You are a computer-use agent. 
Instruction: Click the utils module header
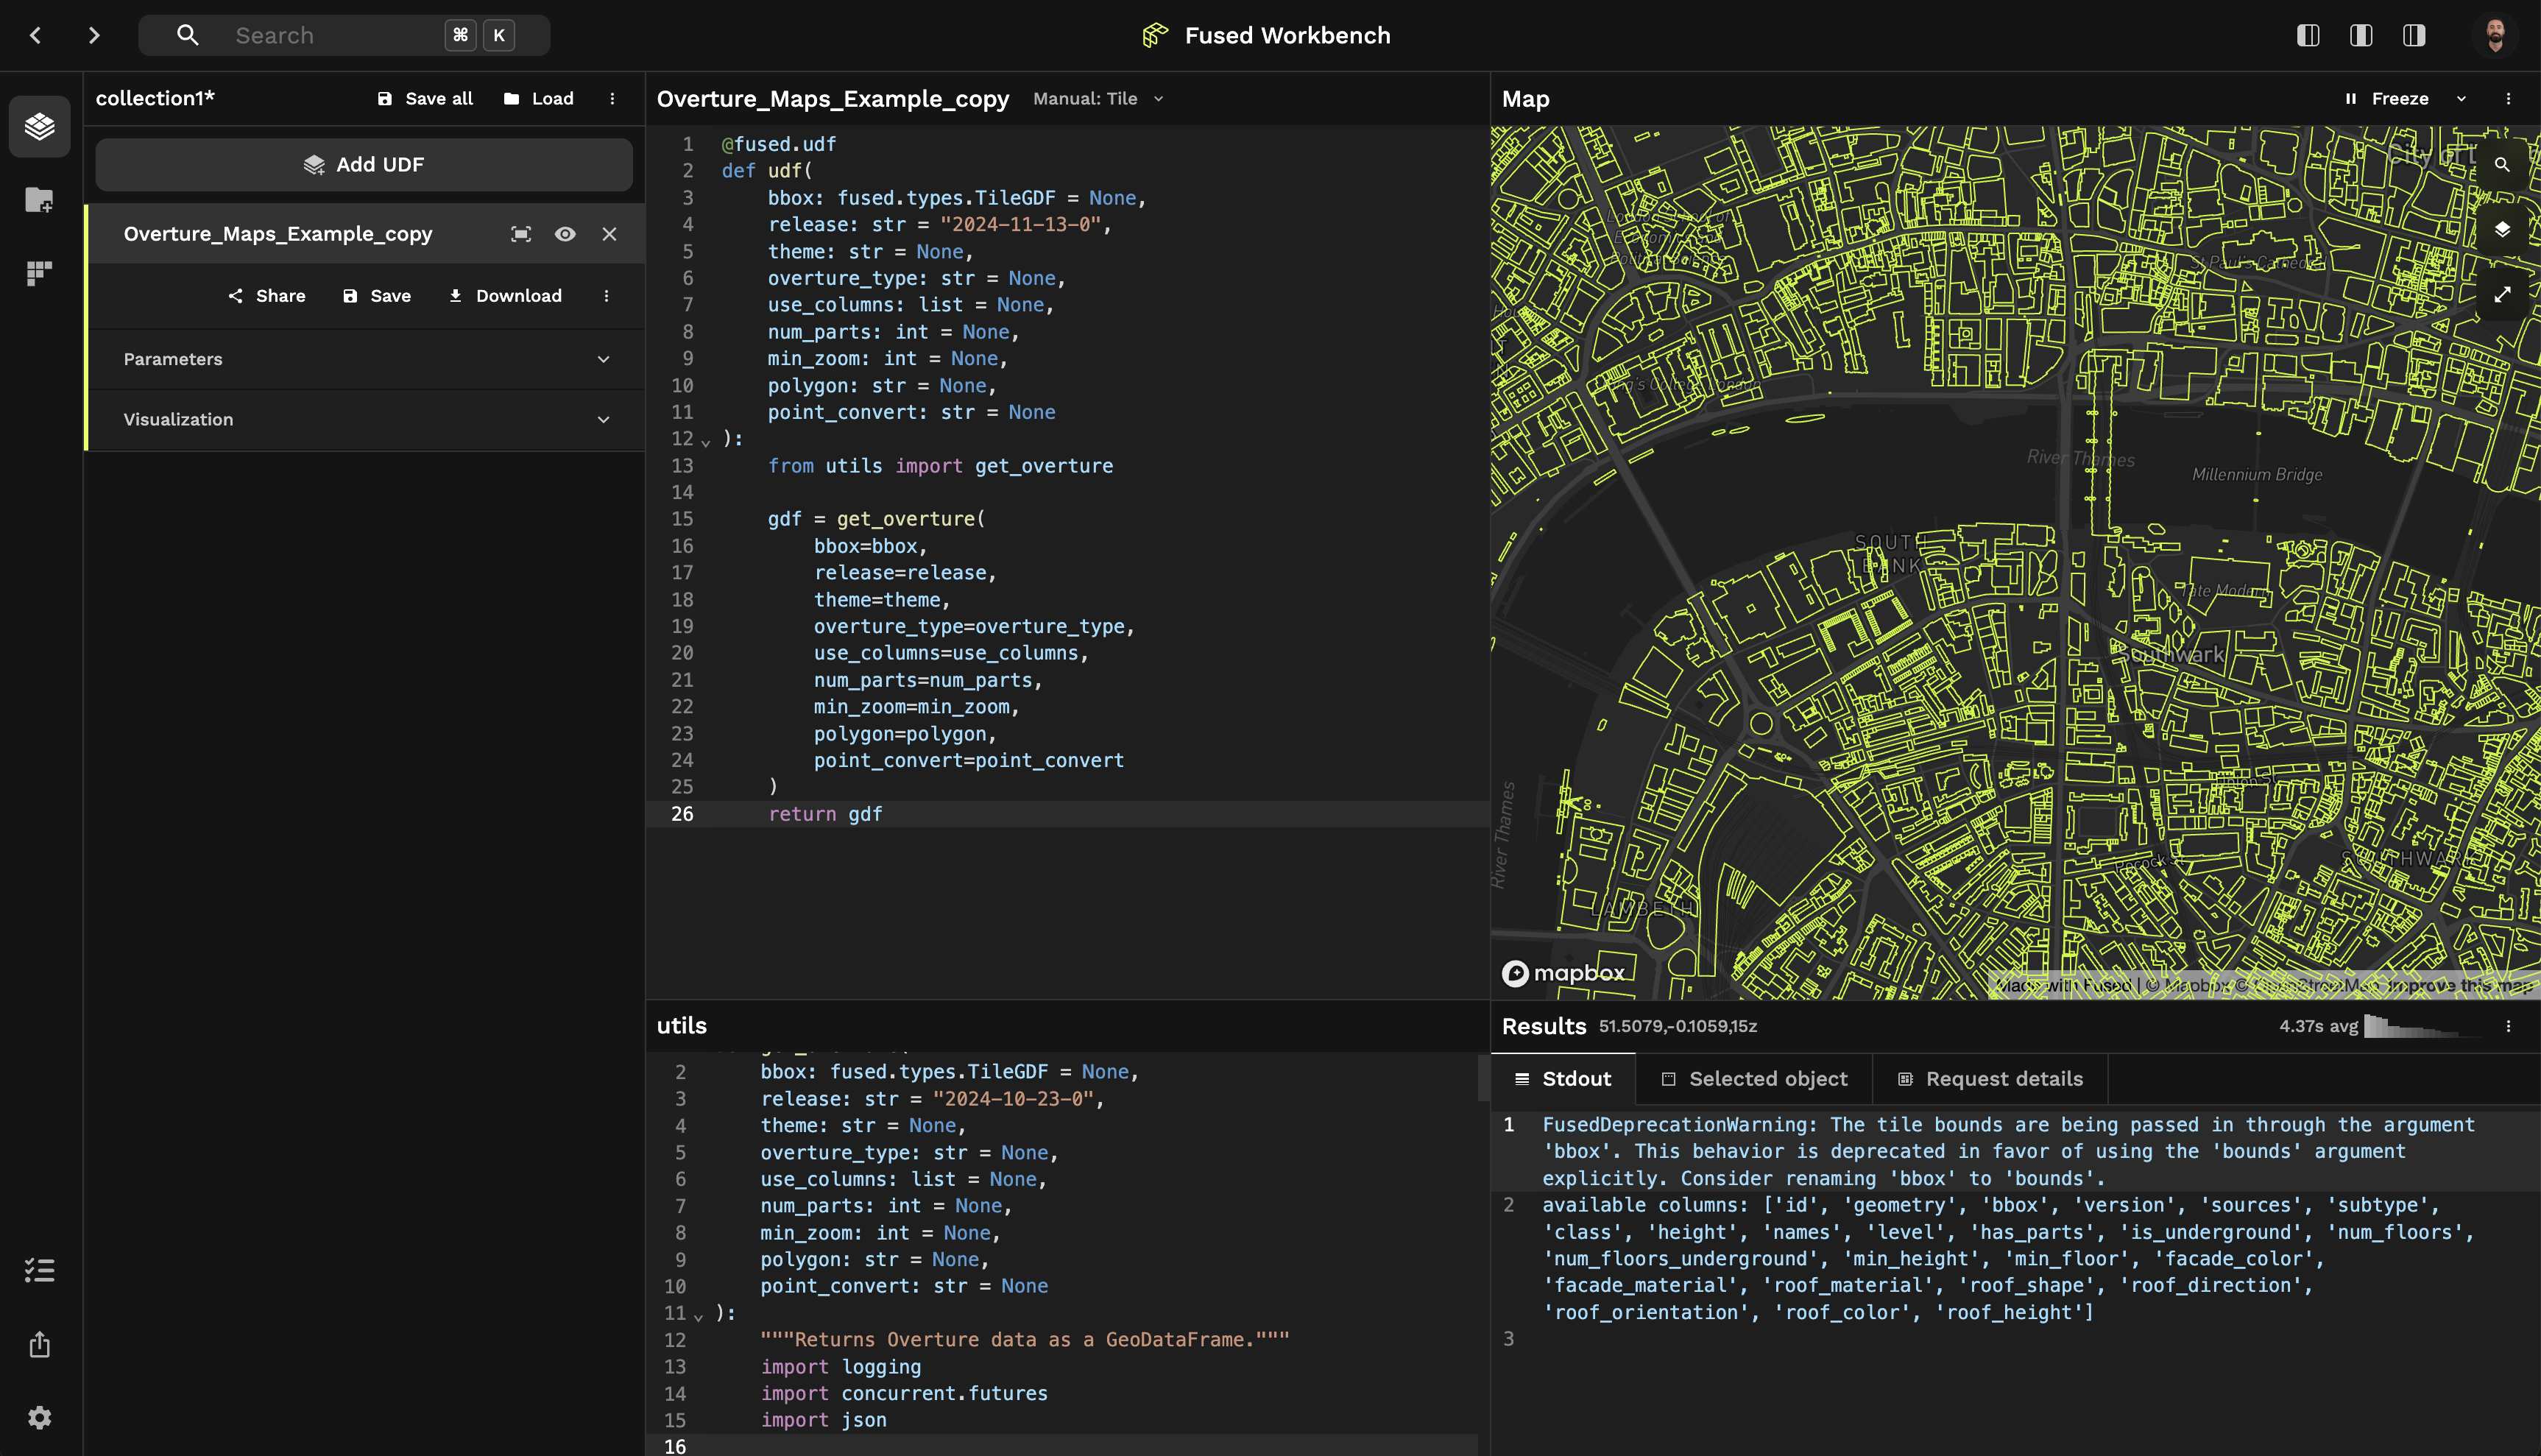[x=682, y=1025]
